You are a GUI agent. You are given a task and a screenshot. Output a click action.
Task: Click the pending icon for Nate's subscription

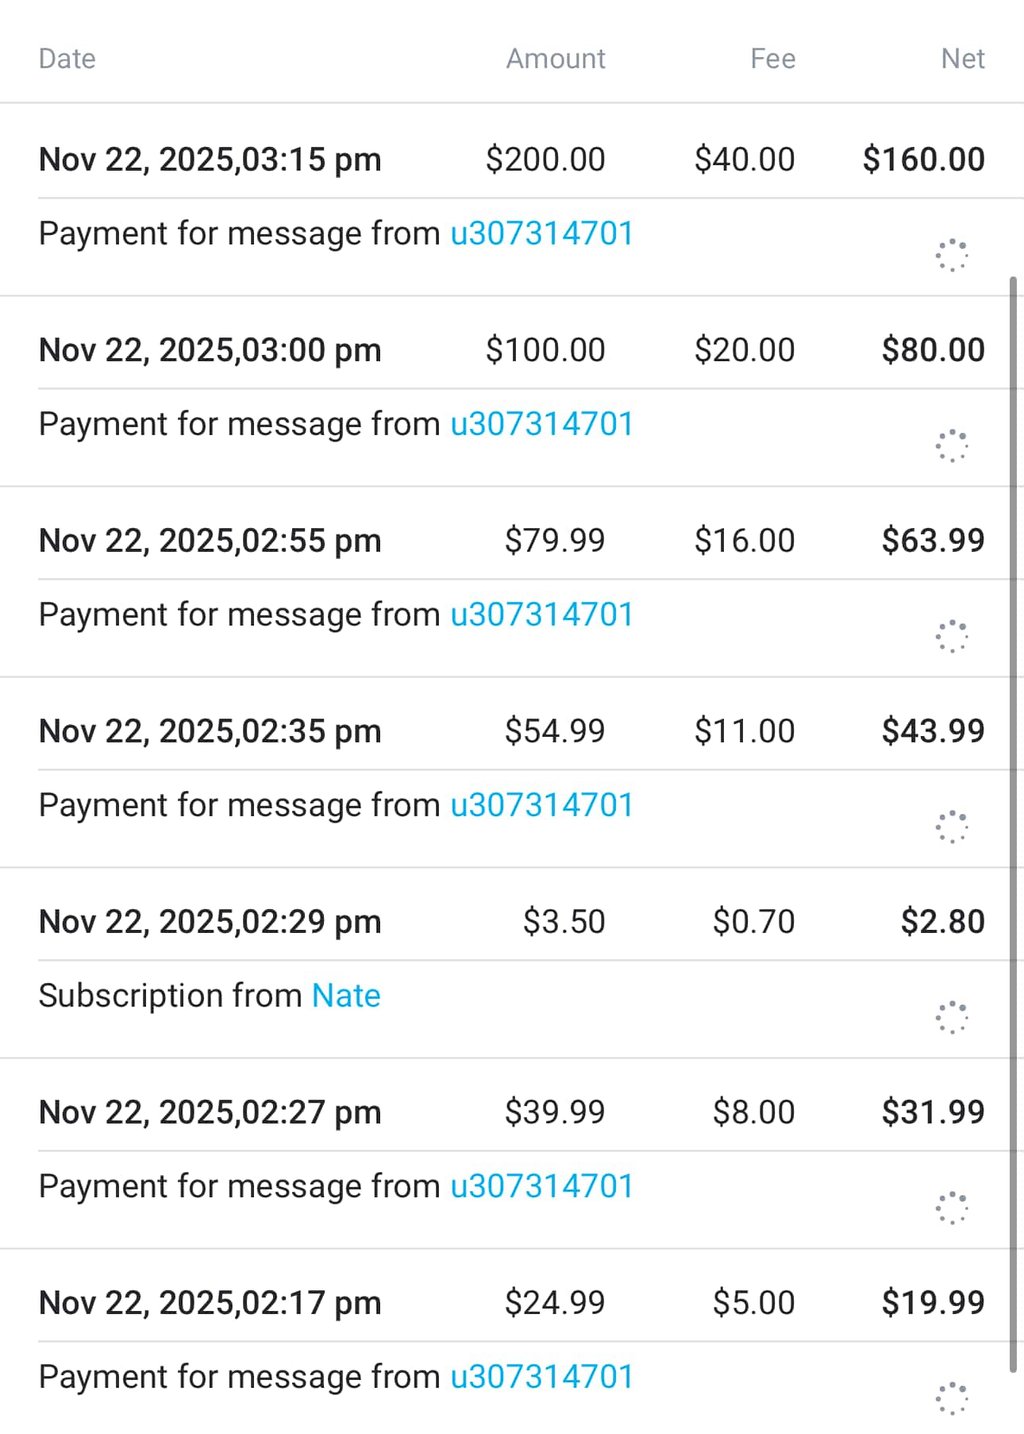click(x=951, y=1017)
